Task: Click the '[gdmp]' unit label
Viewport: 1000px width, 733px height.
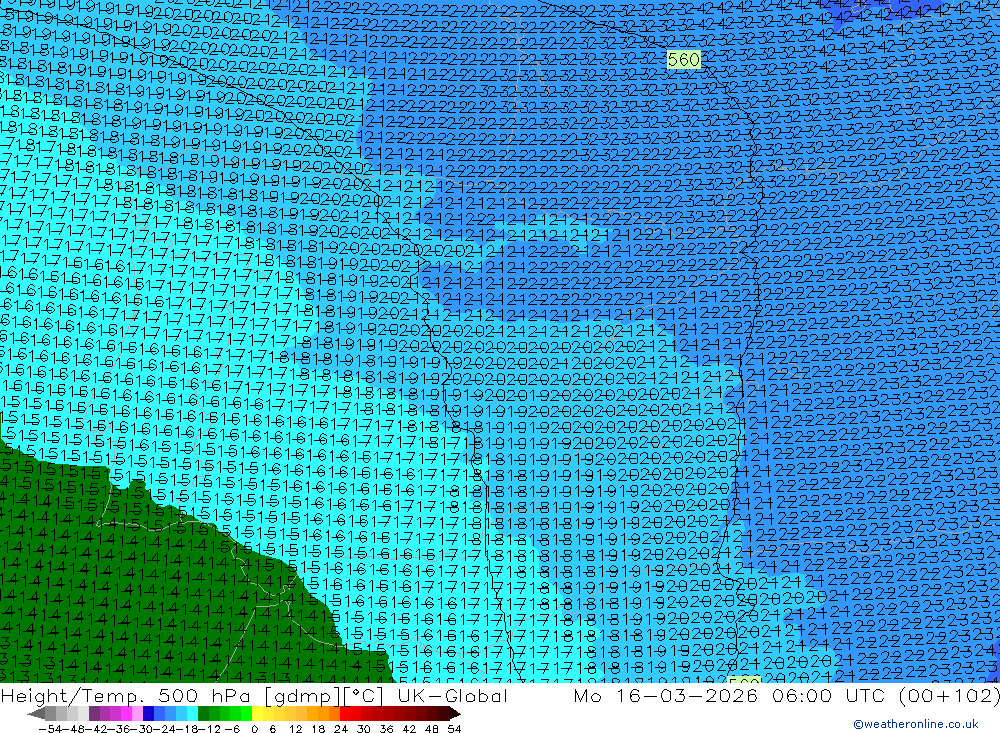Action: tap(303, 696)
